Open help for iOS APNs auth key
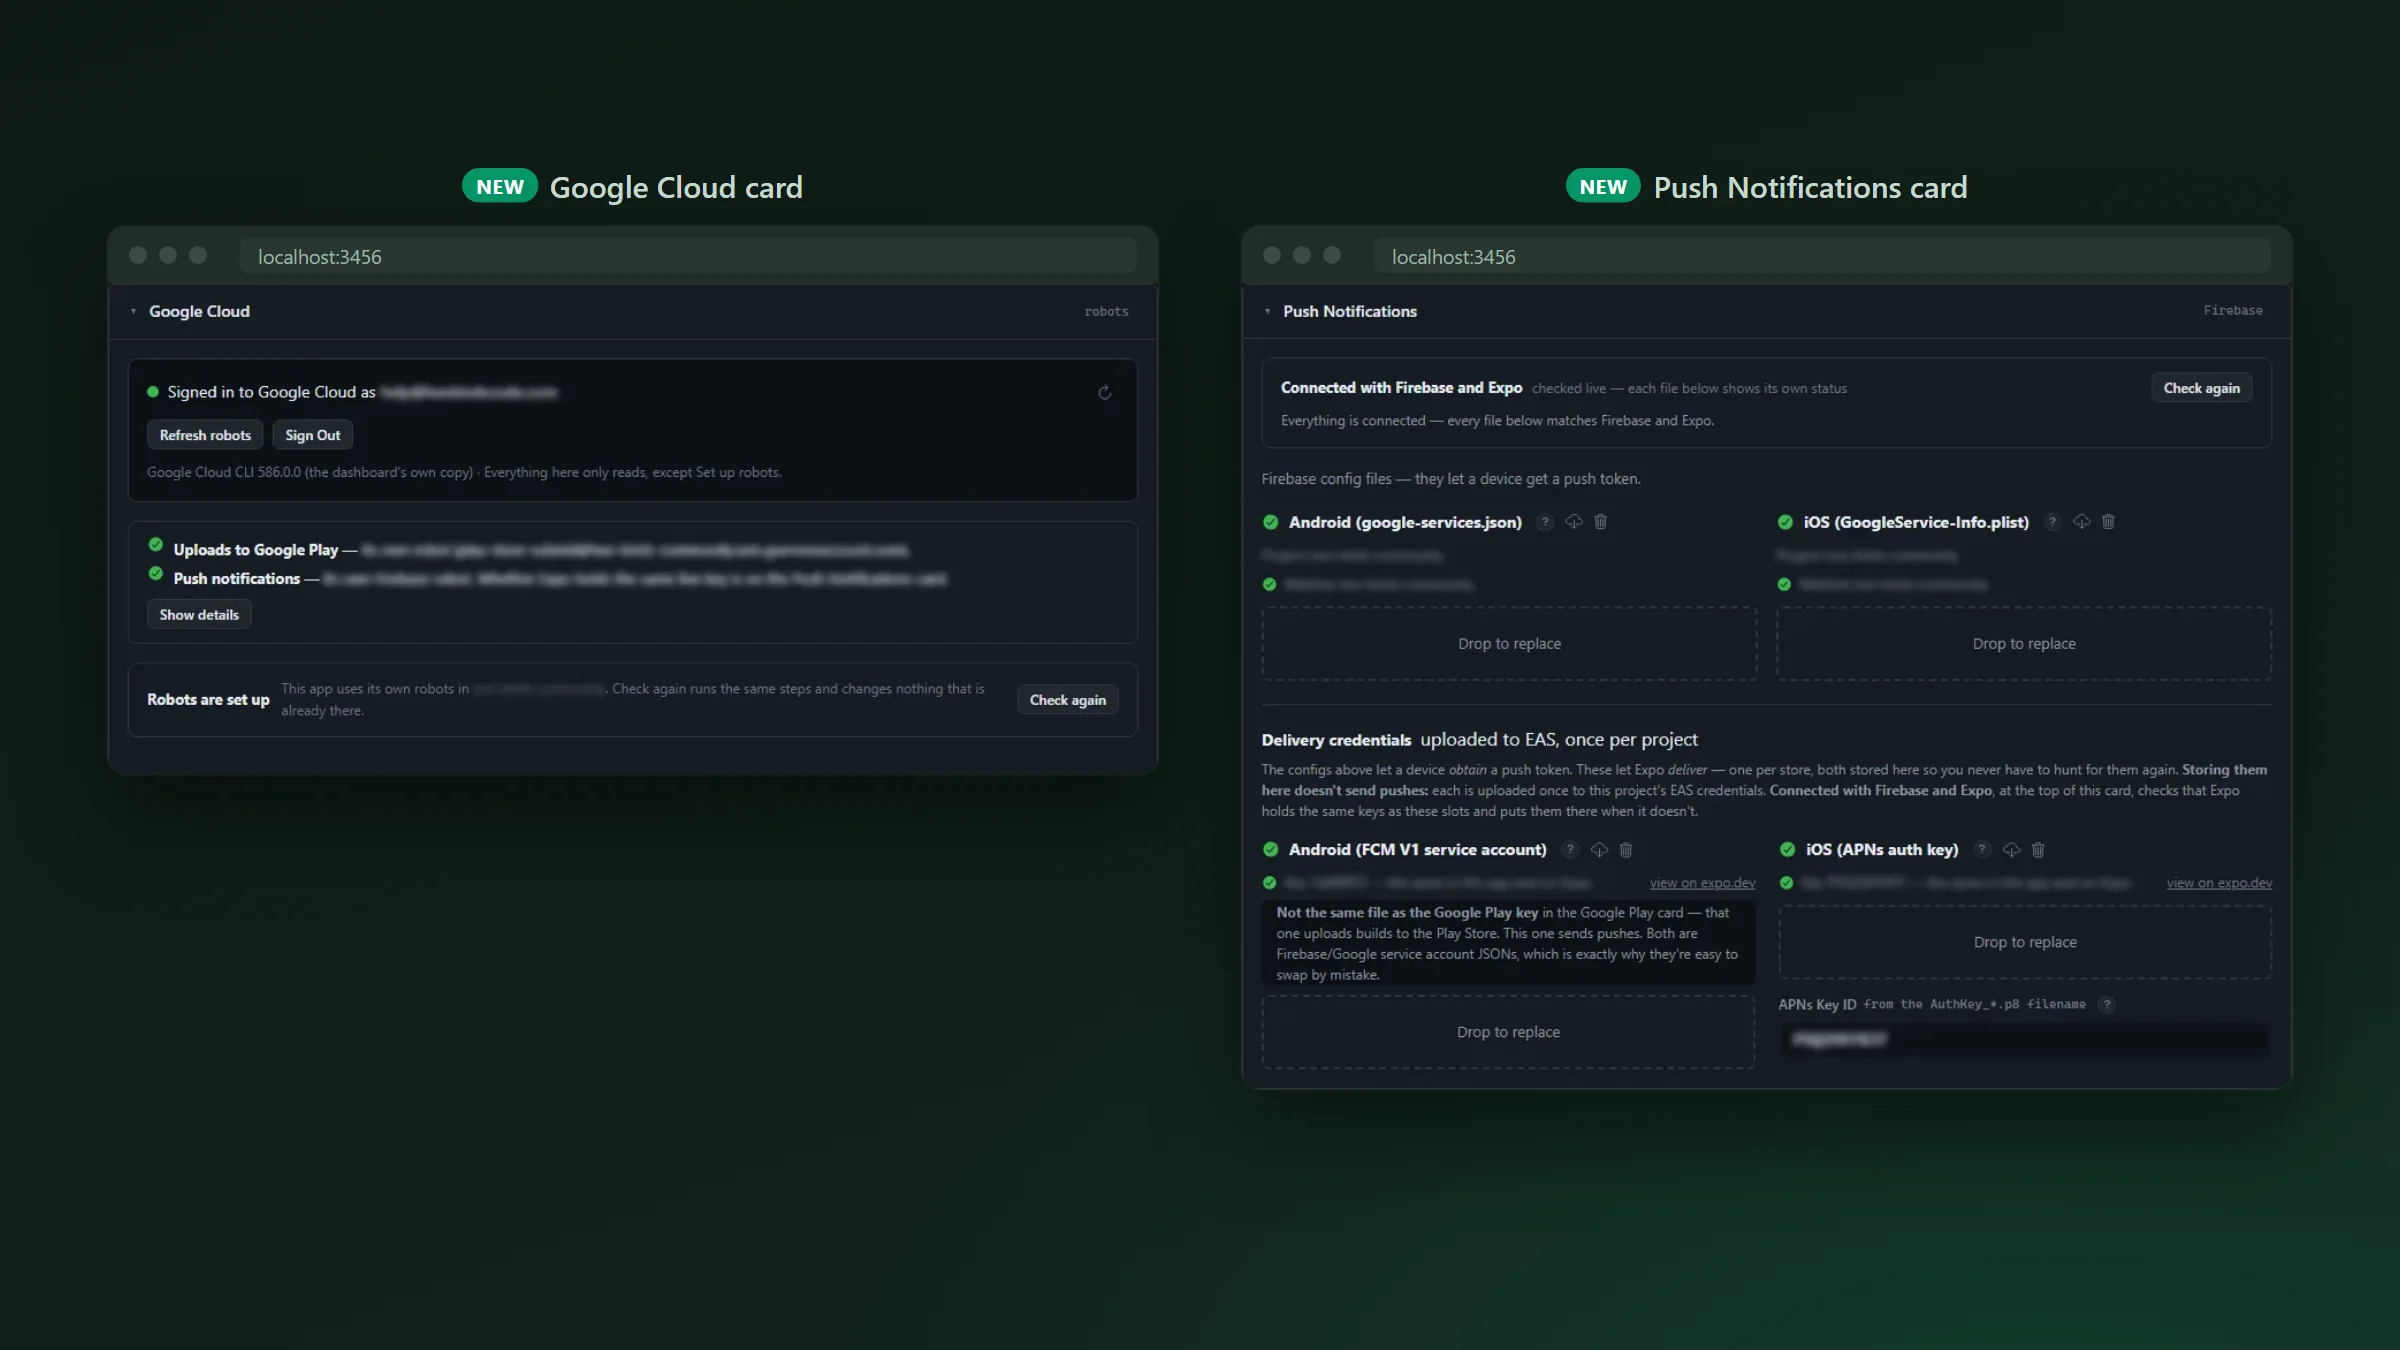This screenshot has height=1350, width=2400. pos(1982,850)
